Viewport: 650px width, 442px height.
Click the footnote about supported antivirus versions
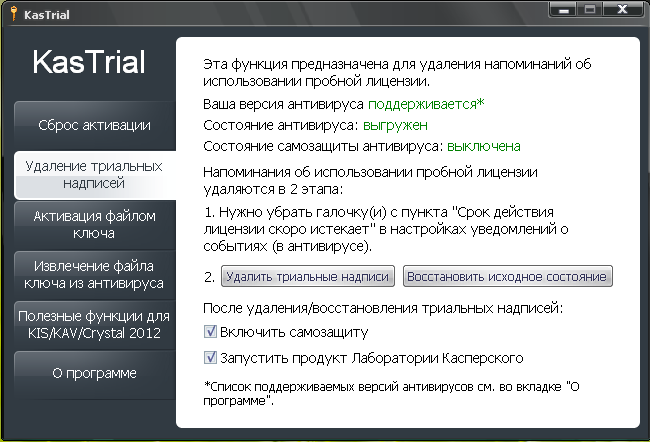click(x=391, y=393)
